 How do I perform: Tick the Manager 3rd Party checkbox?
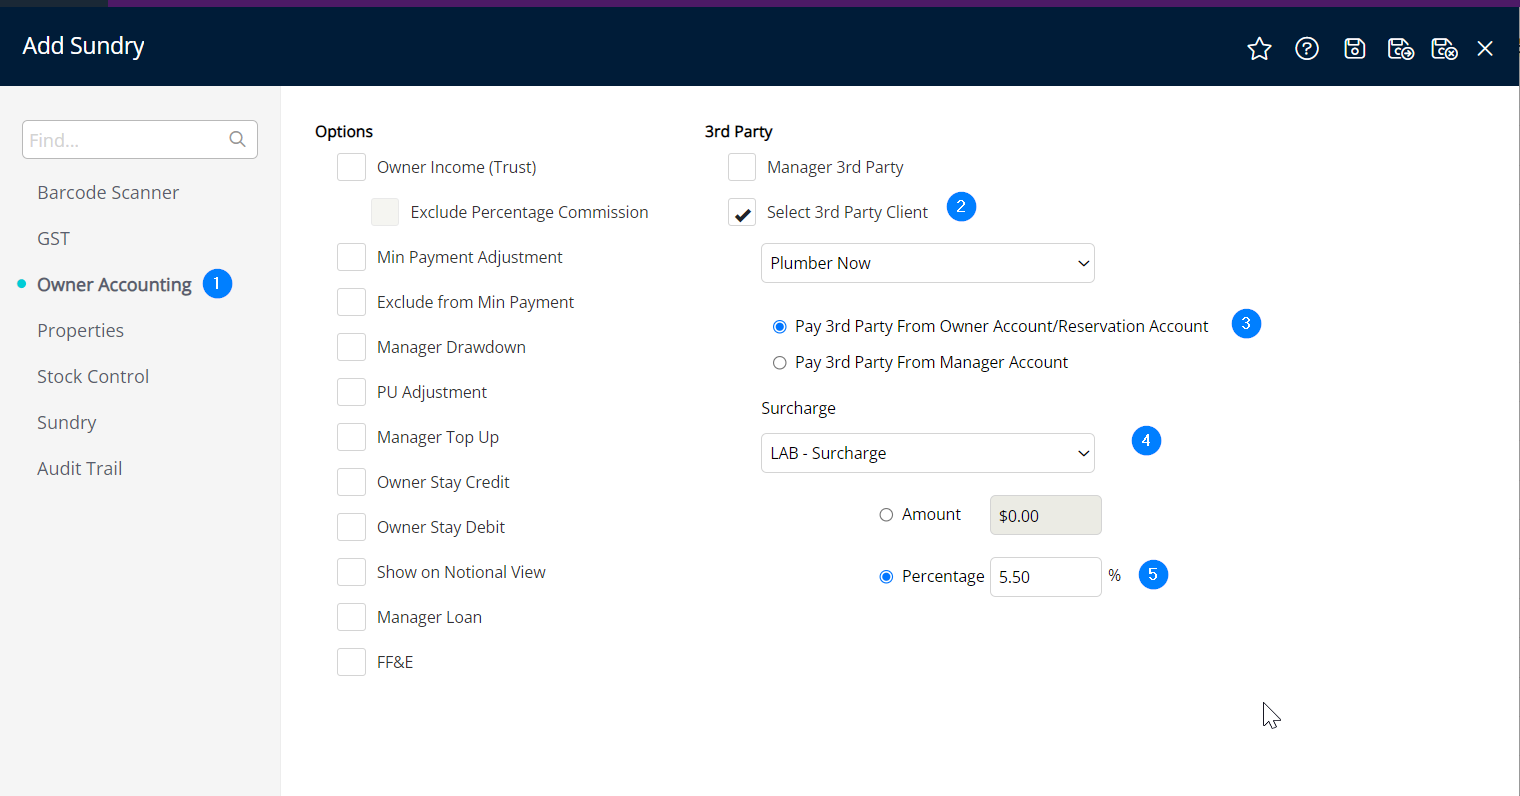pyautogui.click(x=742, y=167)
